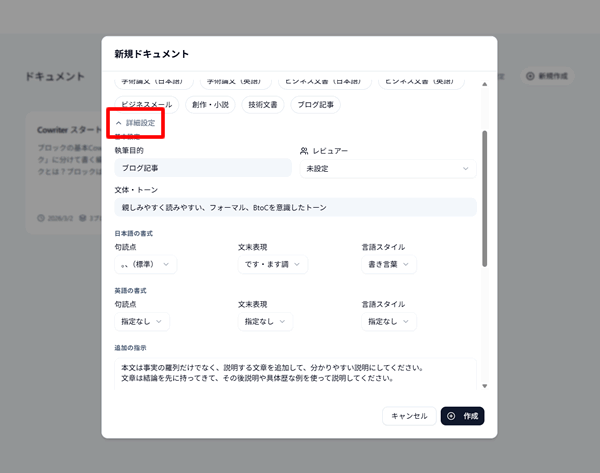Click the dialog scrollbar up arrow
Viewport: 600px width, 473px height.
(484, 84)
